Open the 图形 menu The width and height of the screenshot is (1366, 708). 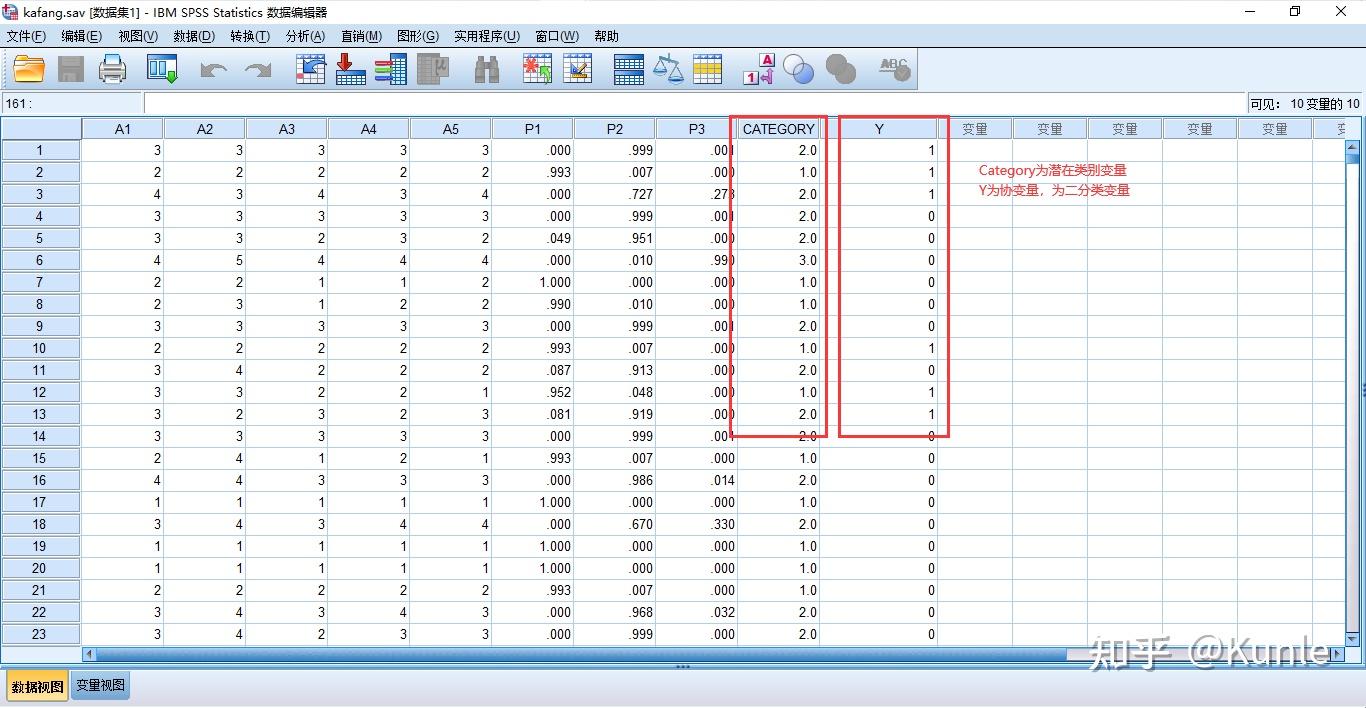click(x=417, y=36)
